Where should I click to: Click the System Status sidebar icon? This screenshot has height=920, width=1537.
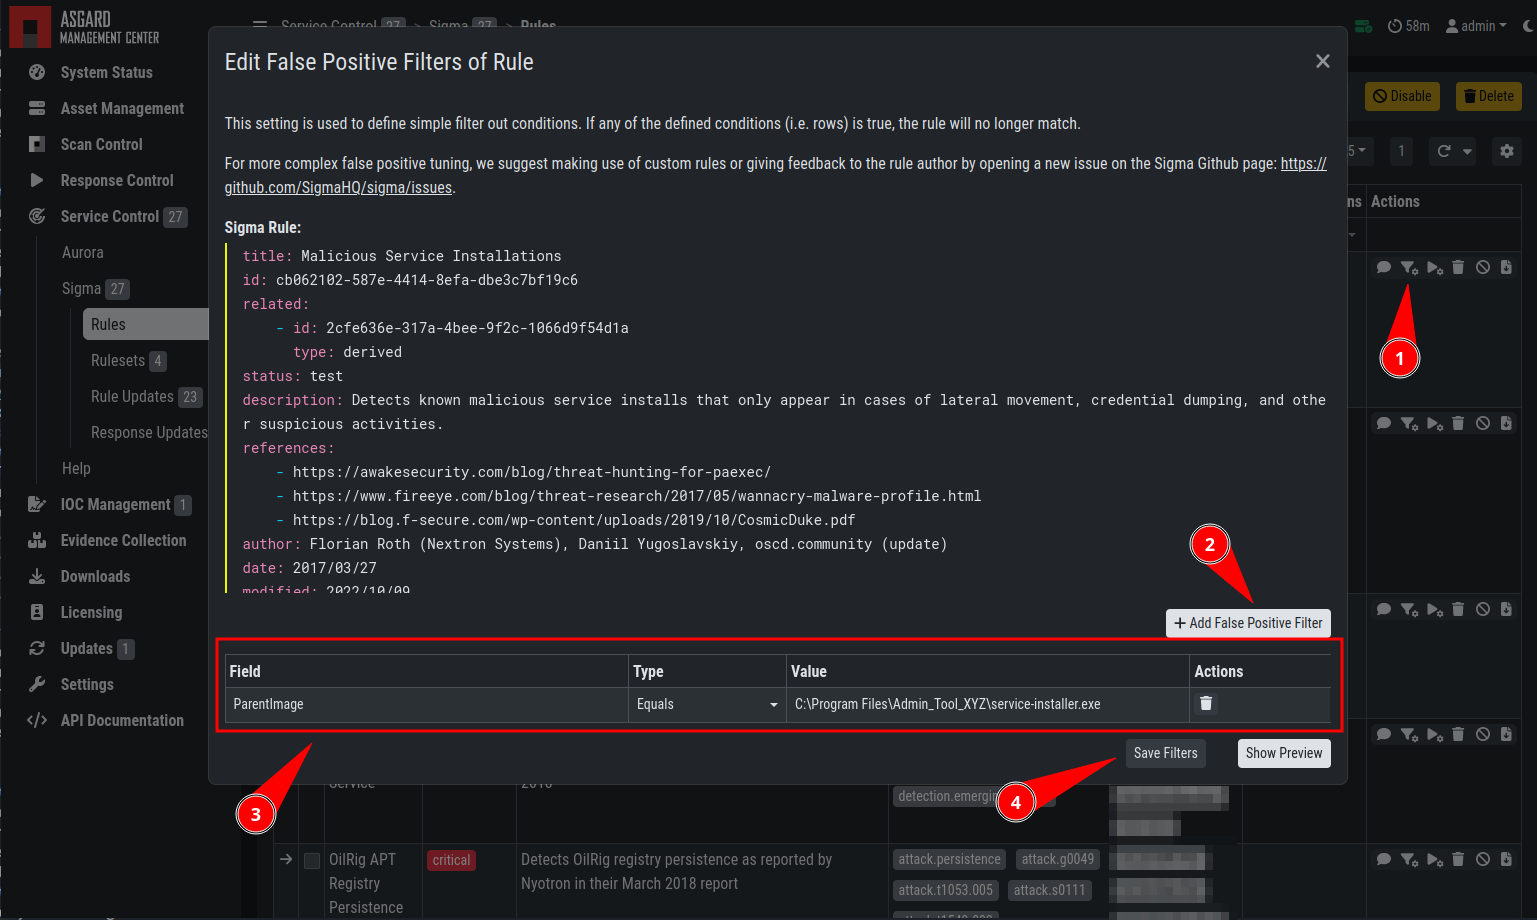37,72
